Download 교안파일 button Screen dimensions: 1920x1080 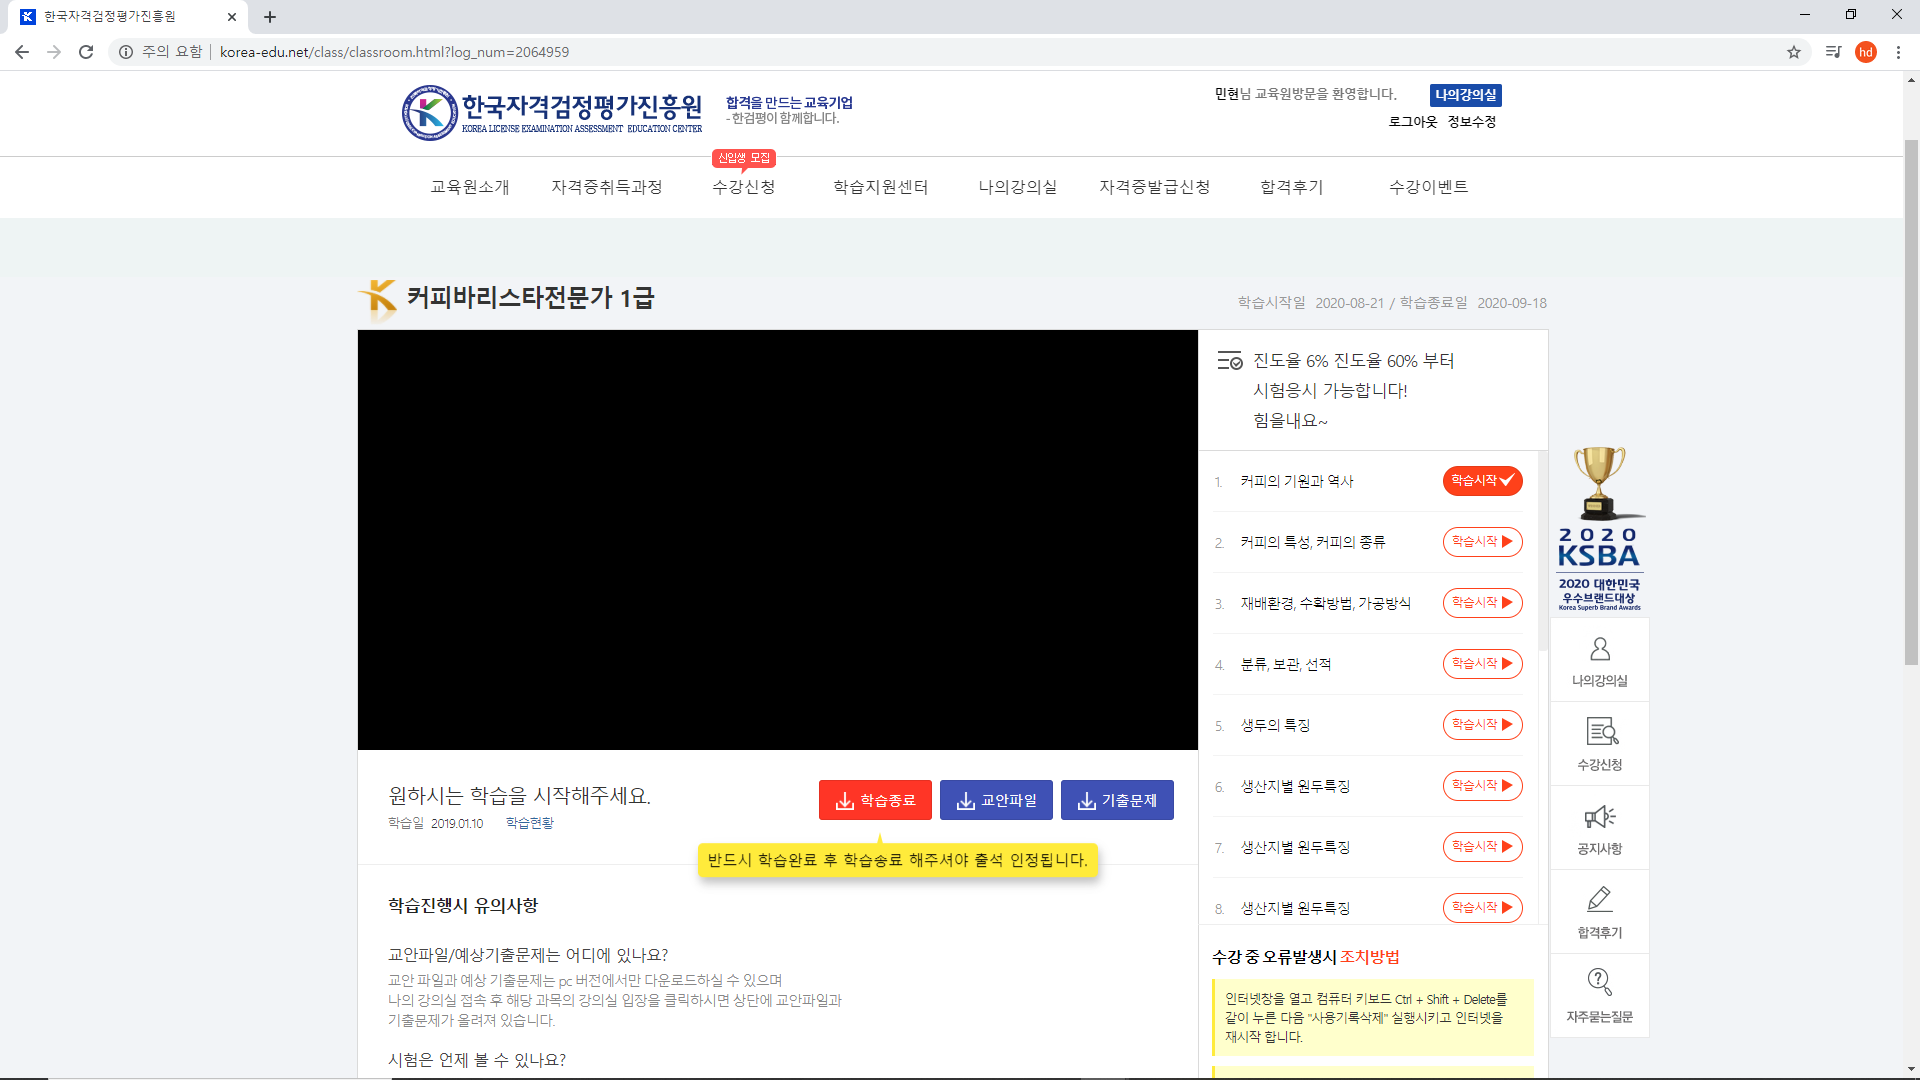tap(996, 800)
